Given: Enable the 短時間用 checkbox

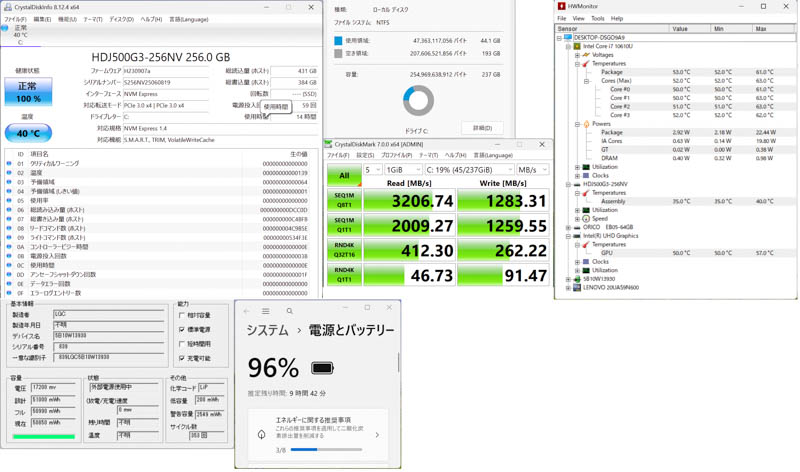Looking at the screenshot, I should click(x=182, y=343).
